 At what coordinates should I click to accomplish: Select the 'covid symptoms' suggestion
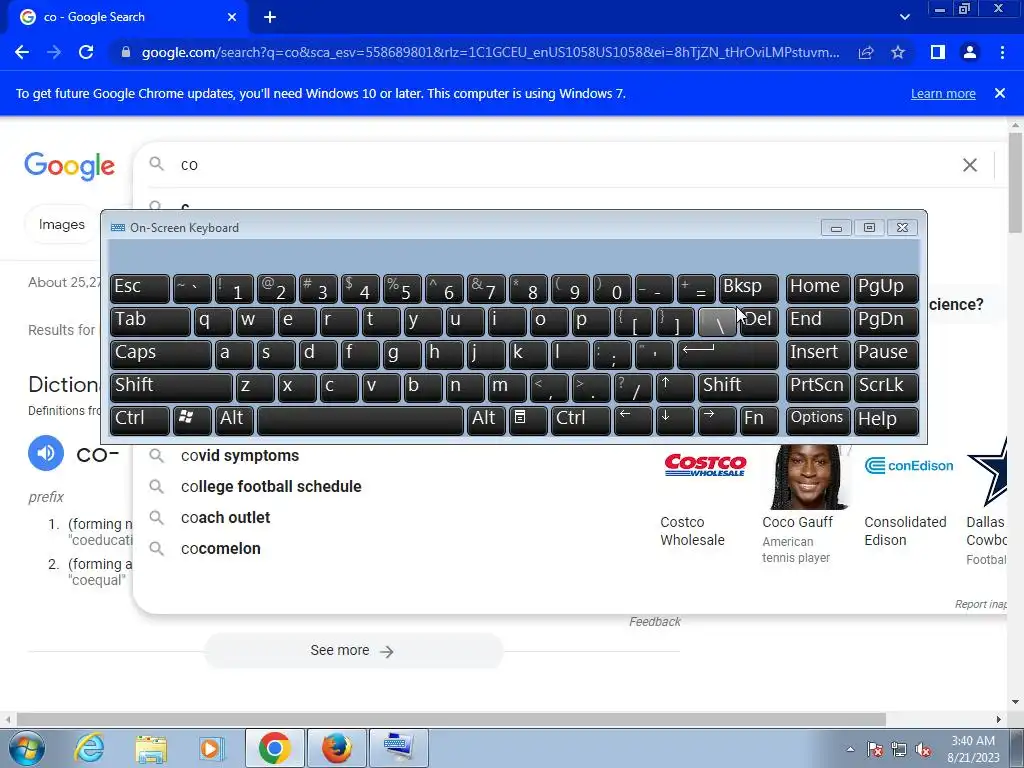pyautogui.click(x=240, y=456)
